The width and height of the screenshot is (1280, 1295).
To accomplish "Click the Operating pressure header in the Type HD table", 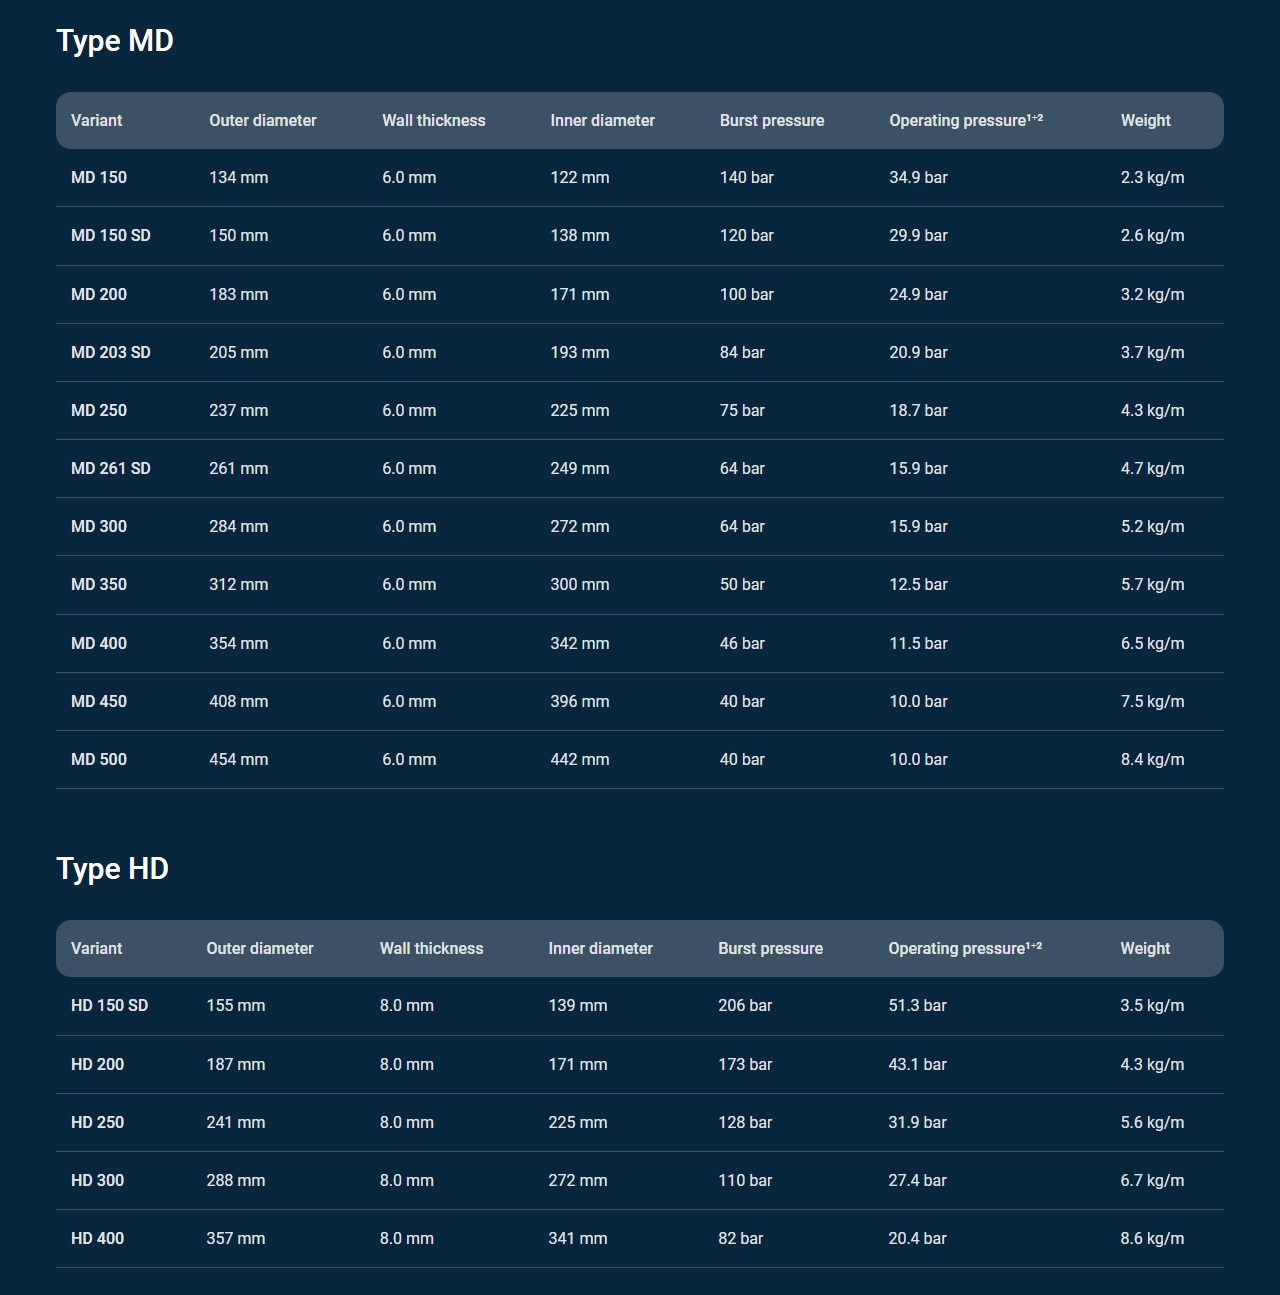I will [x=964, y=949].
